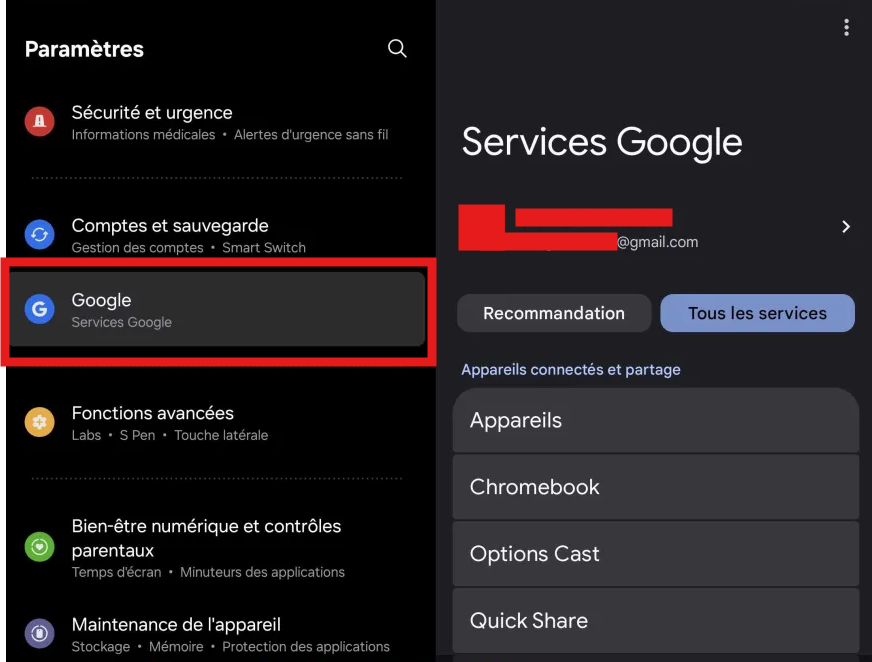The image size is (872, 662).
Task: Select Sécurité et urgence settings title
Action: point(152,113)
